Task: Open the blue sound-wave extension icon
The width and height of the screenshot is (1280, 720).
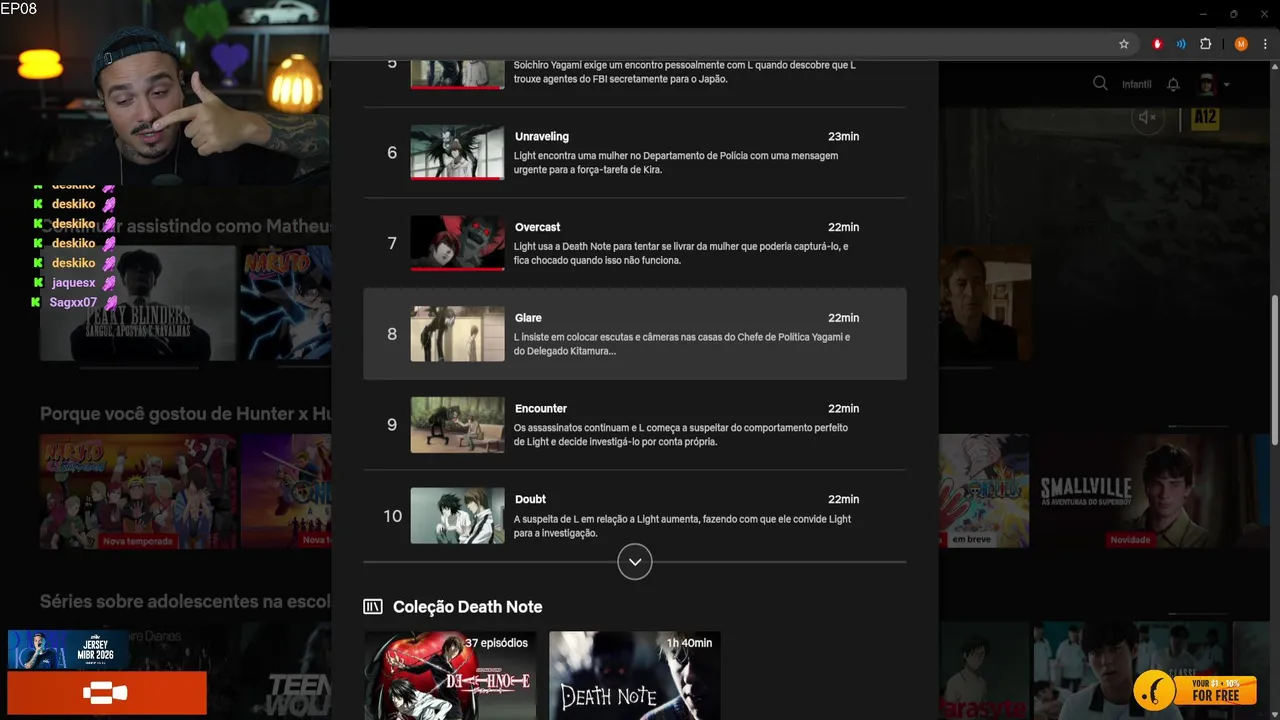Action: coord(1182,44)
